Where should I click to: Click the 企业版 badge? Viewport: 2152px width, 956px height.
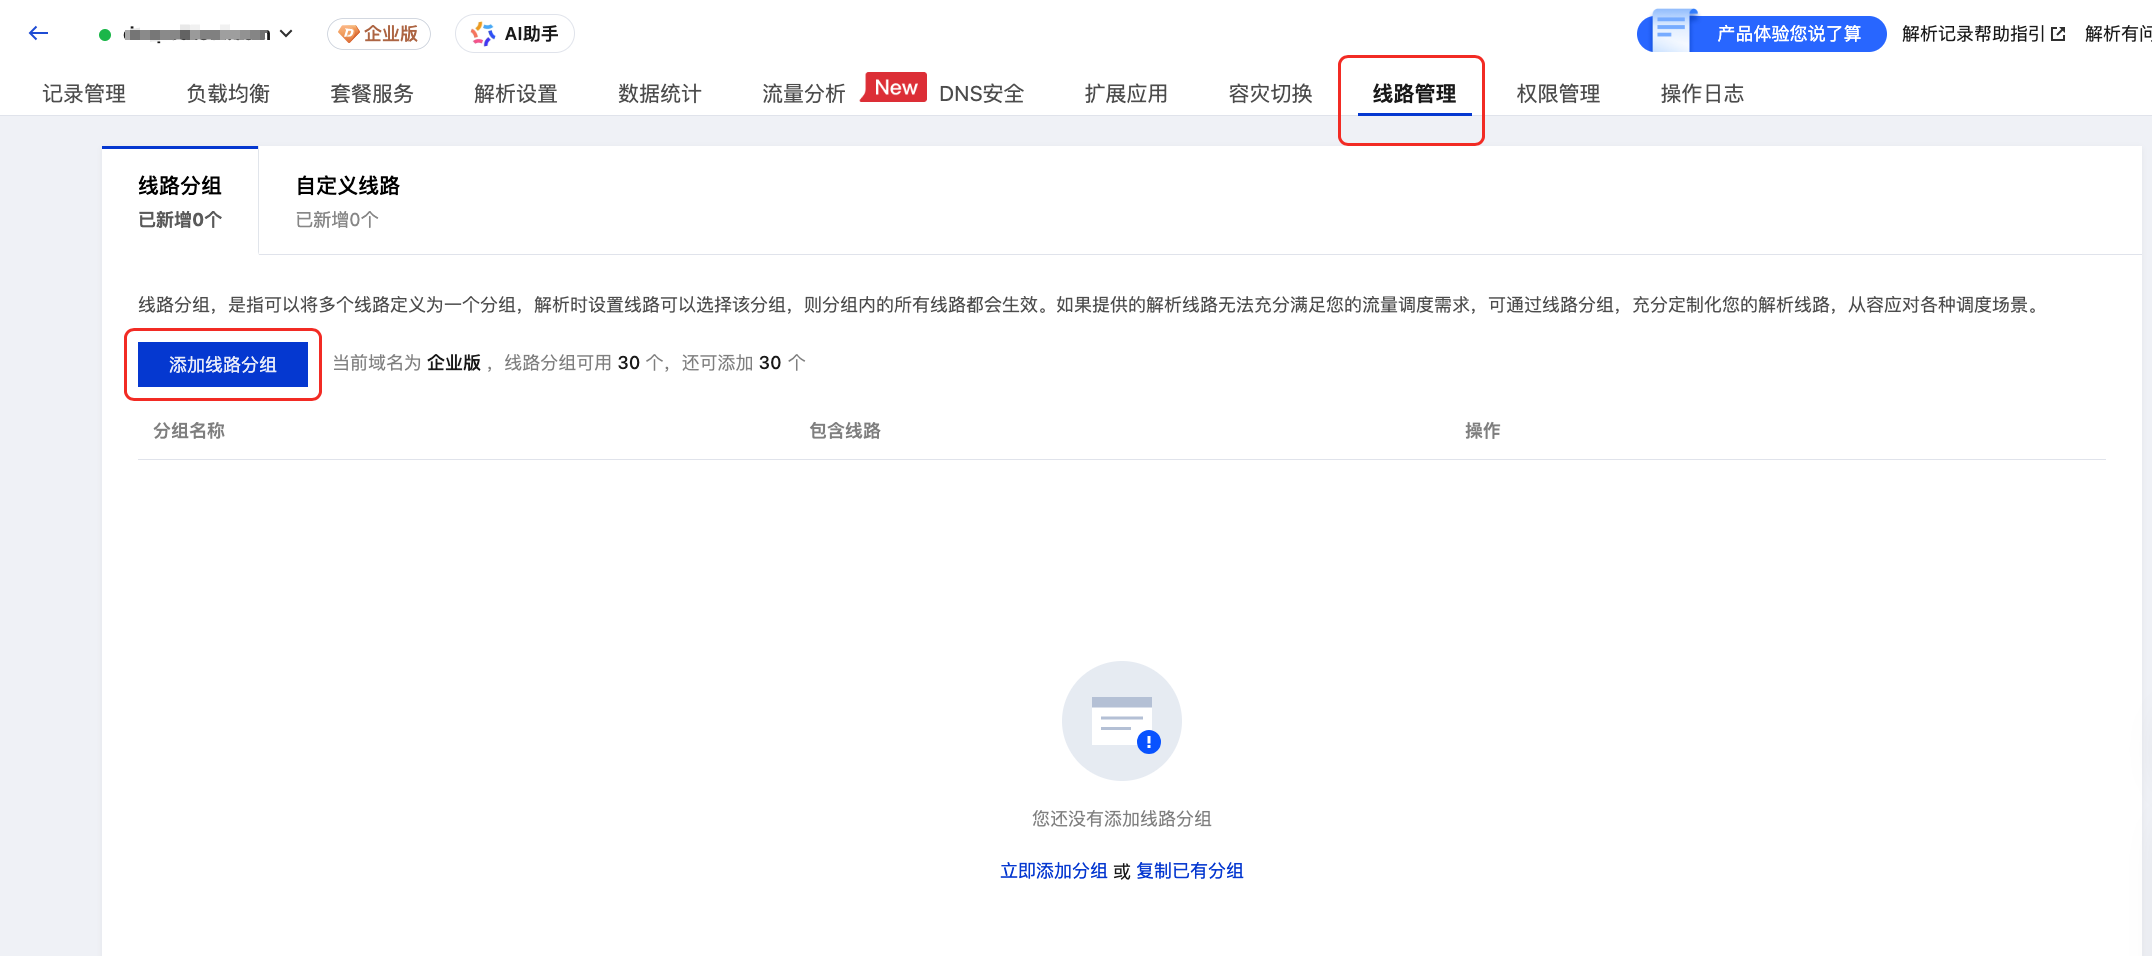(379, 34)
